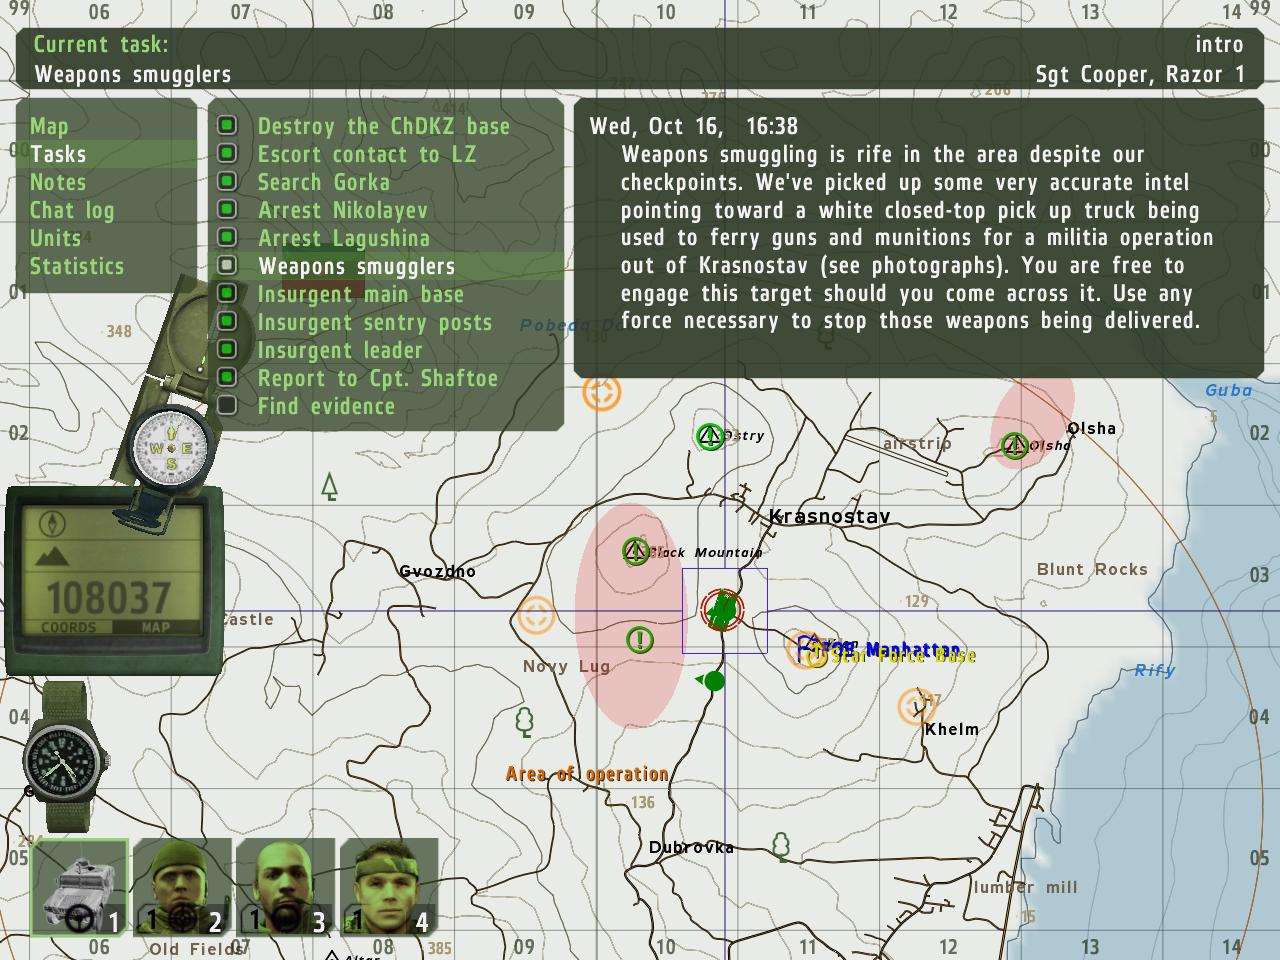Screen dimensions: 1280x960
Task: Click the green exclamation marker near Novy Lug
Action: [640, 640]
